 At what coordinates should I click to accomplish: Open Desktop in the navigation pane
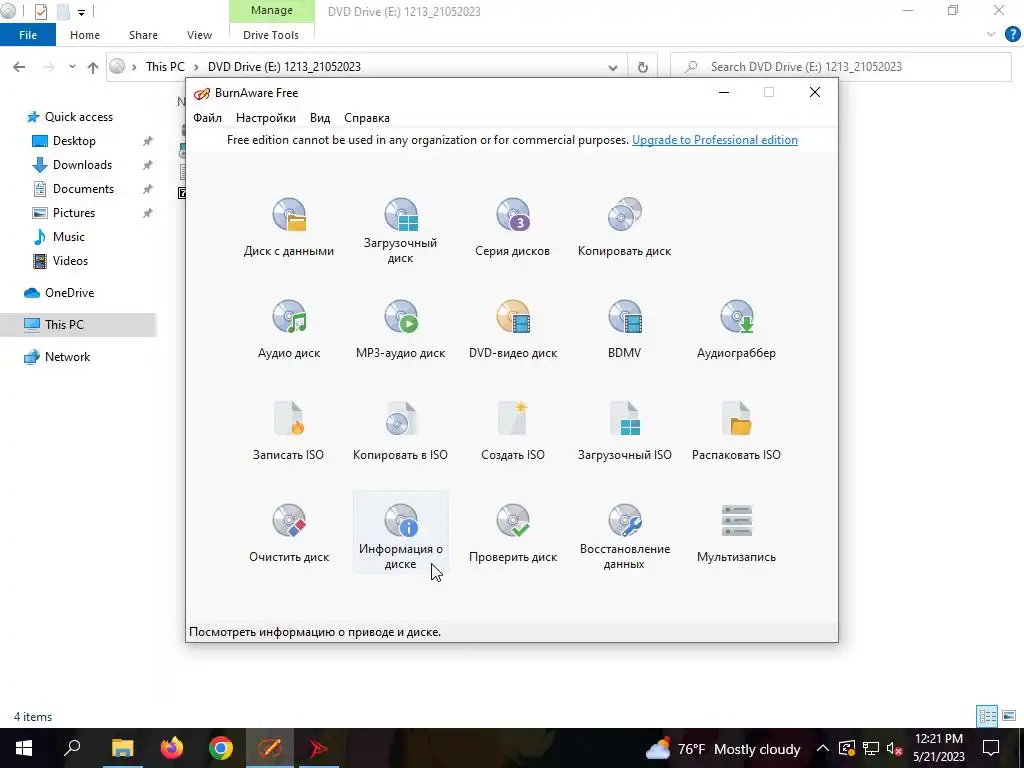74,141
